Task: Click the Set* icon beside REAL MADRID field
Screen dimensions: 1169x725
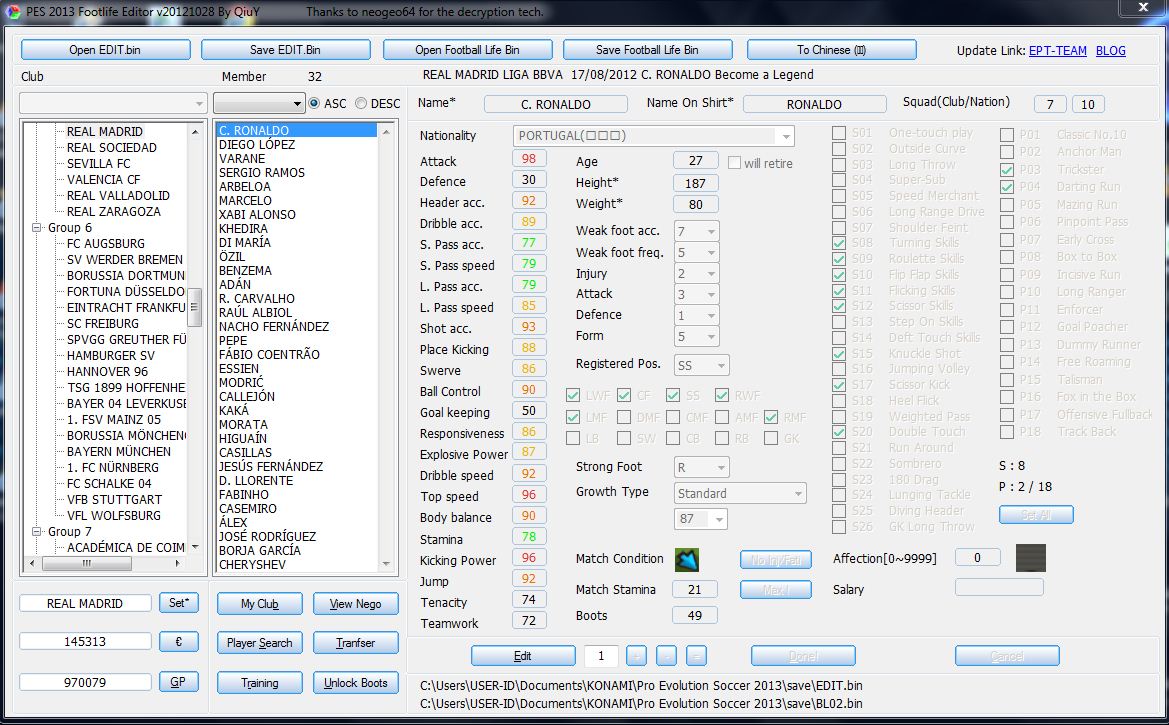Action: [x=178, y=603]
